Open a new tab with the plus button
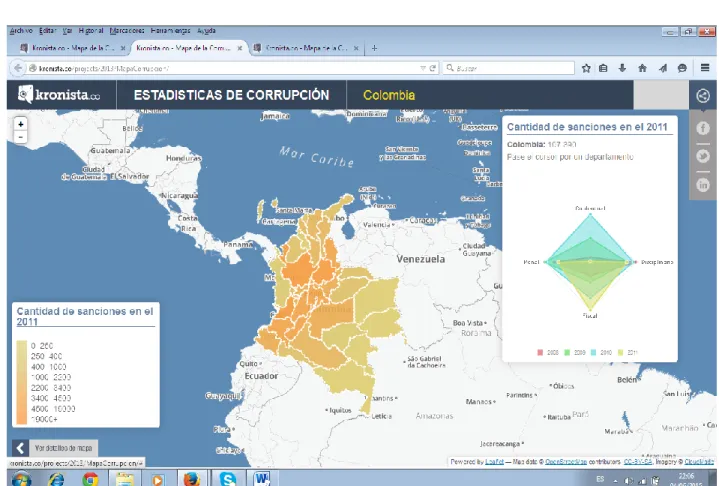This screenshot has width=719, height=486. pyautogui.click(x=374, y=48)
